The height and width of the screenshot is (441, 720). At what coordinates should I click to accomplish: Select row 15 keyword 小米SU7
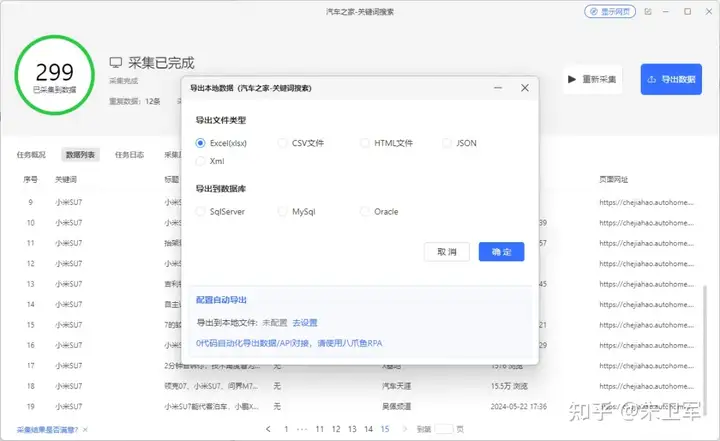69,325
